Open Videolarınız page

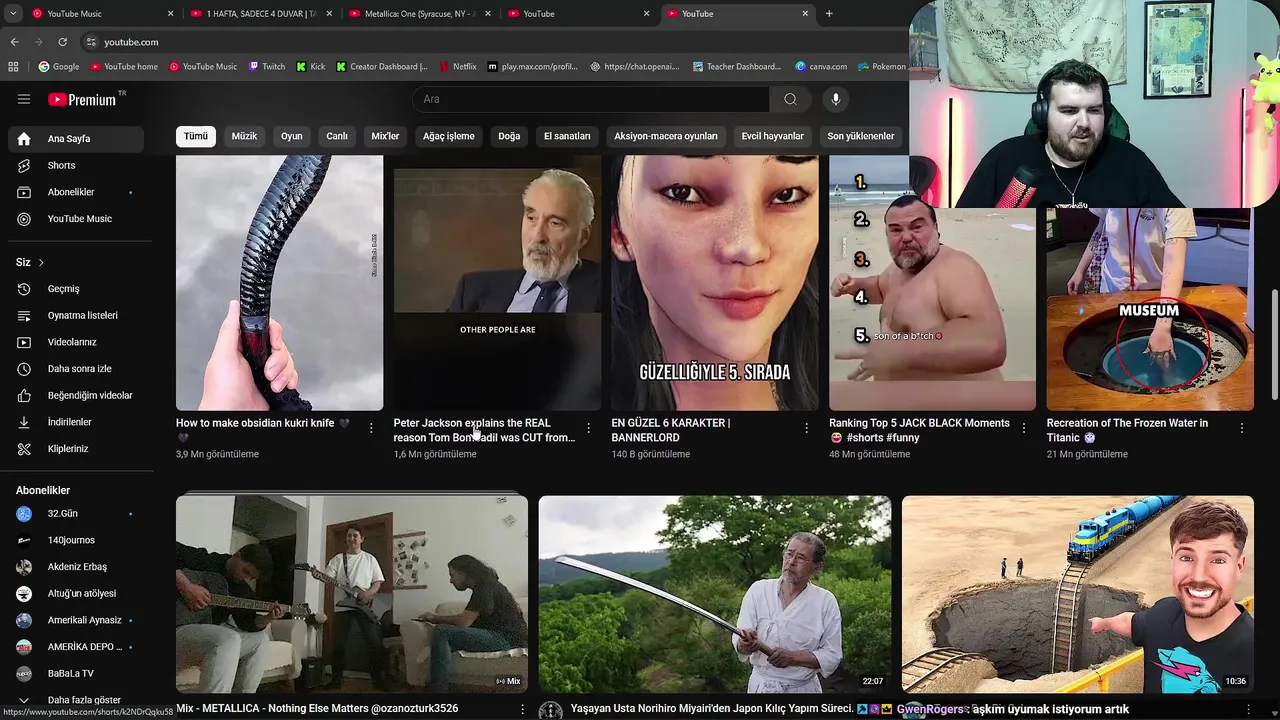tap(76, 342)
